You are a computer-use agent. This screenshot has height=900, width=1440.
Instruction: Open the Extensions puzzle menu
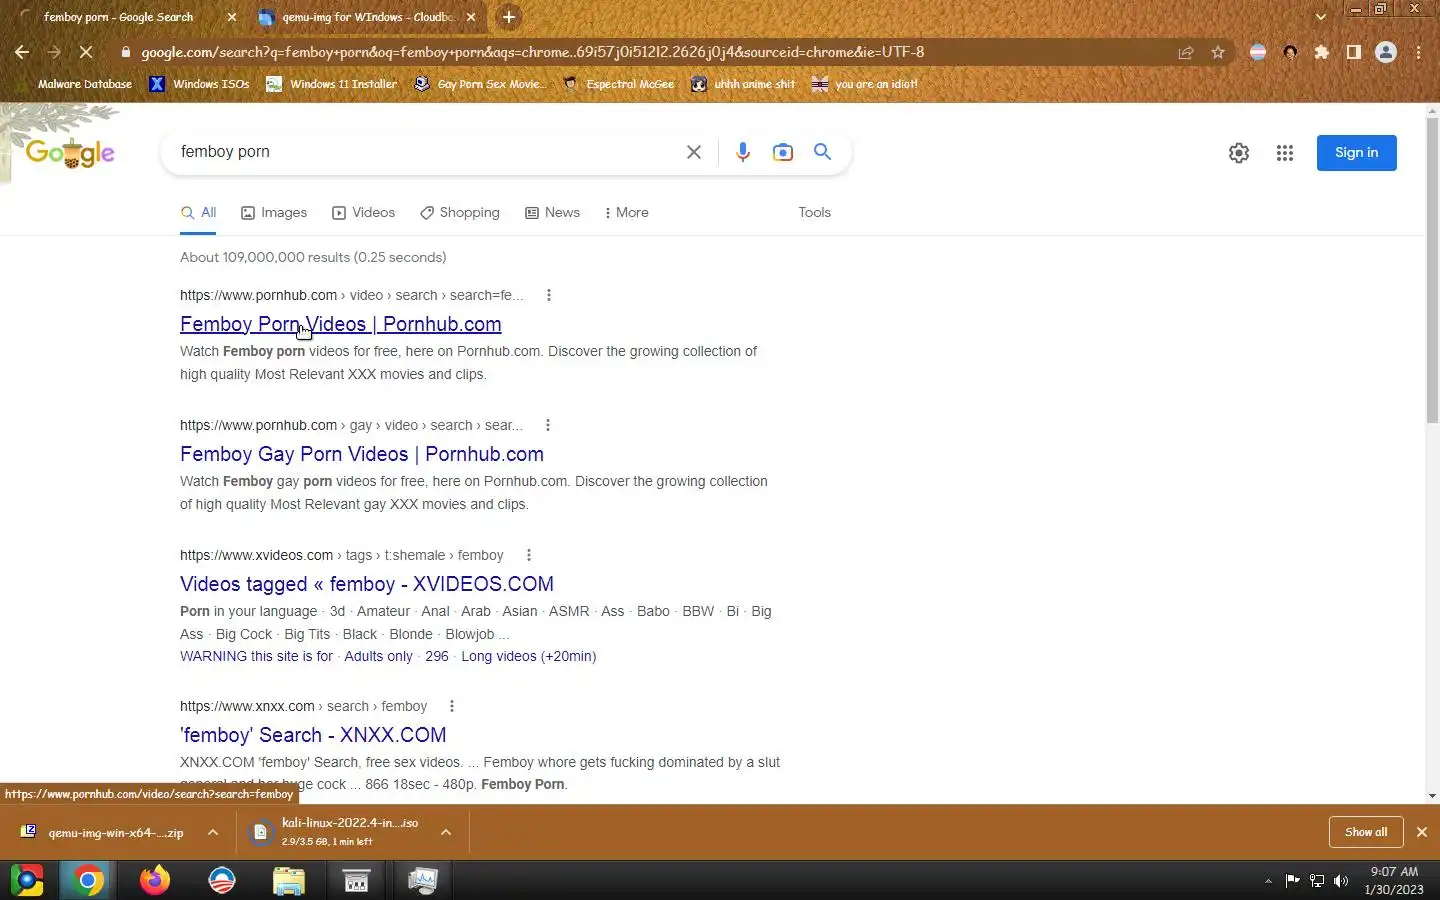(1322, 52)
